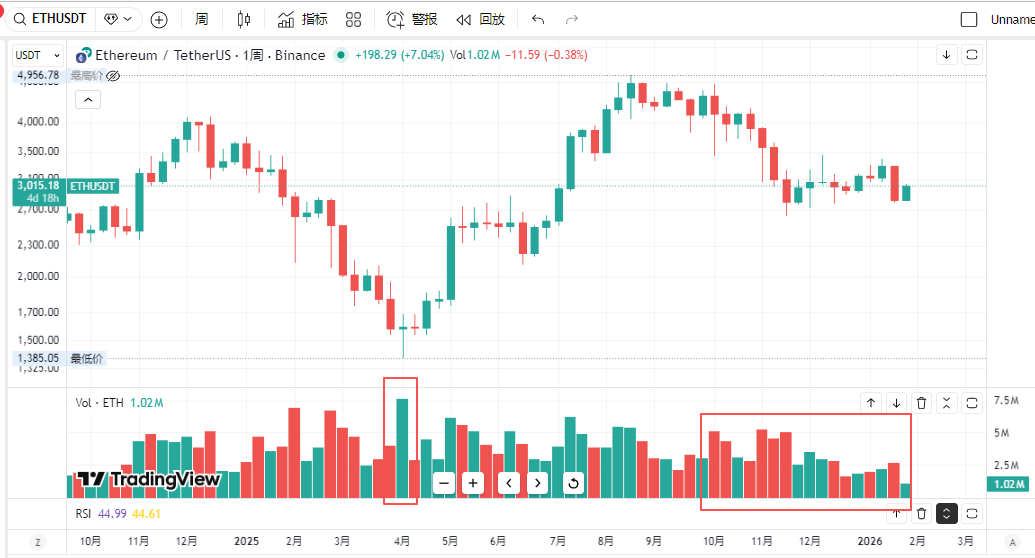Open the USDT currency dropdown

click(x=38, y=55)
